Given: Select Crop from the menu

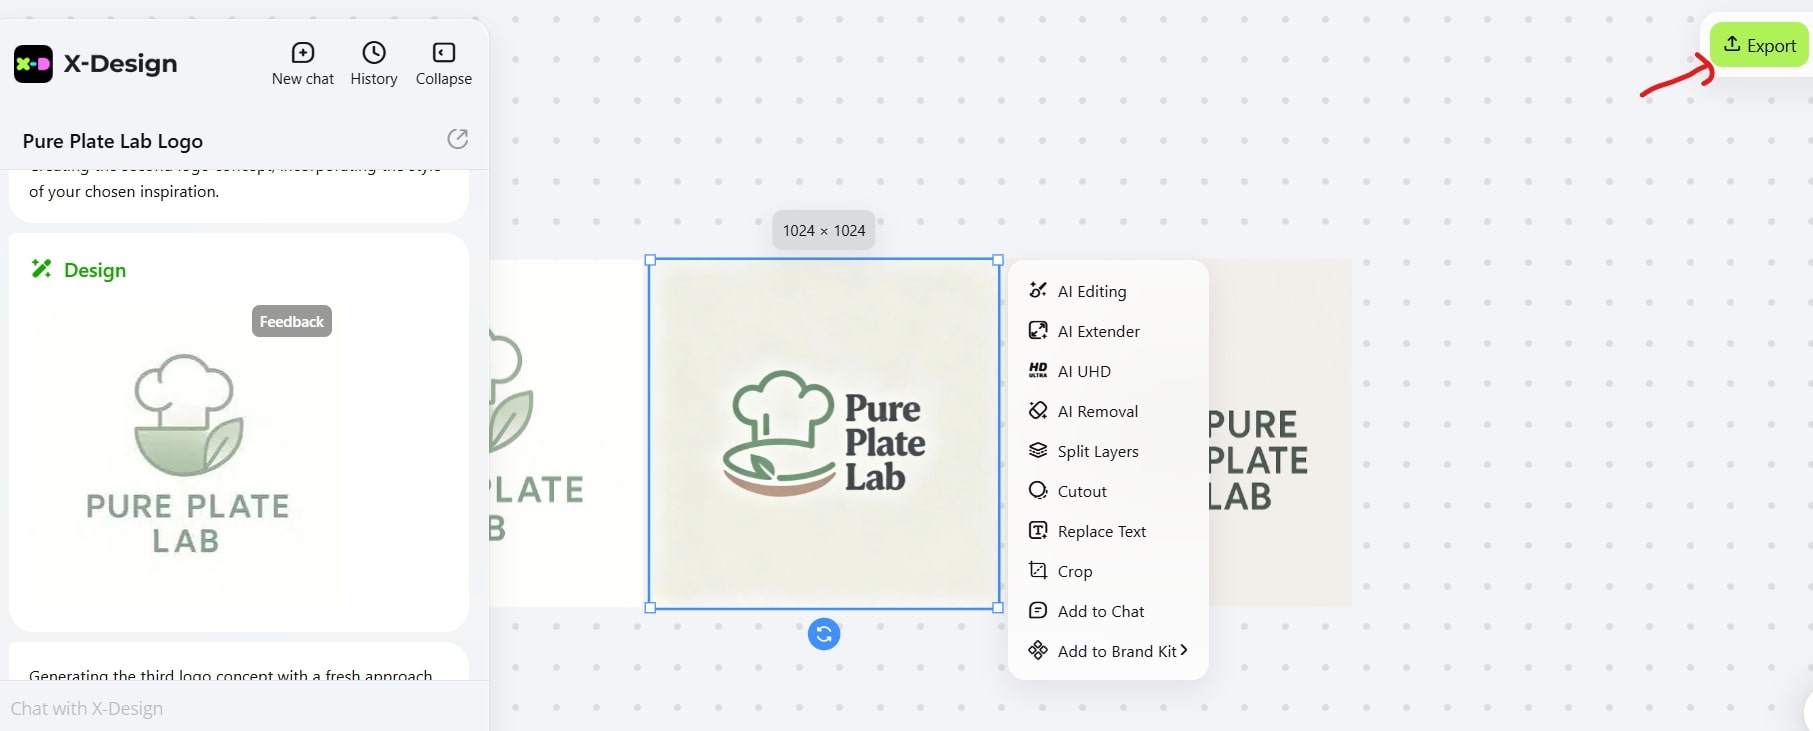Looking at the screenshot, I should (x=1074, y=571).
